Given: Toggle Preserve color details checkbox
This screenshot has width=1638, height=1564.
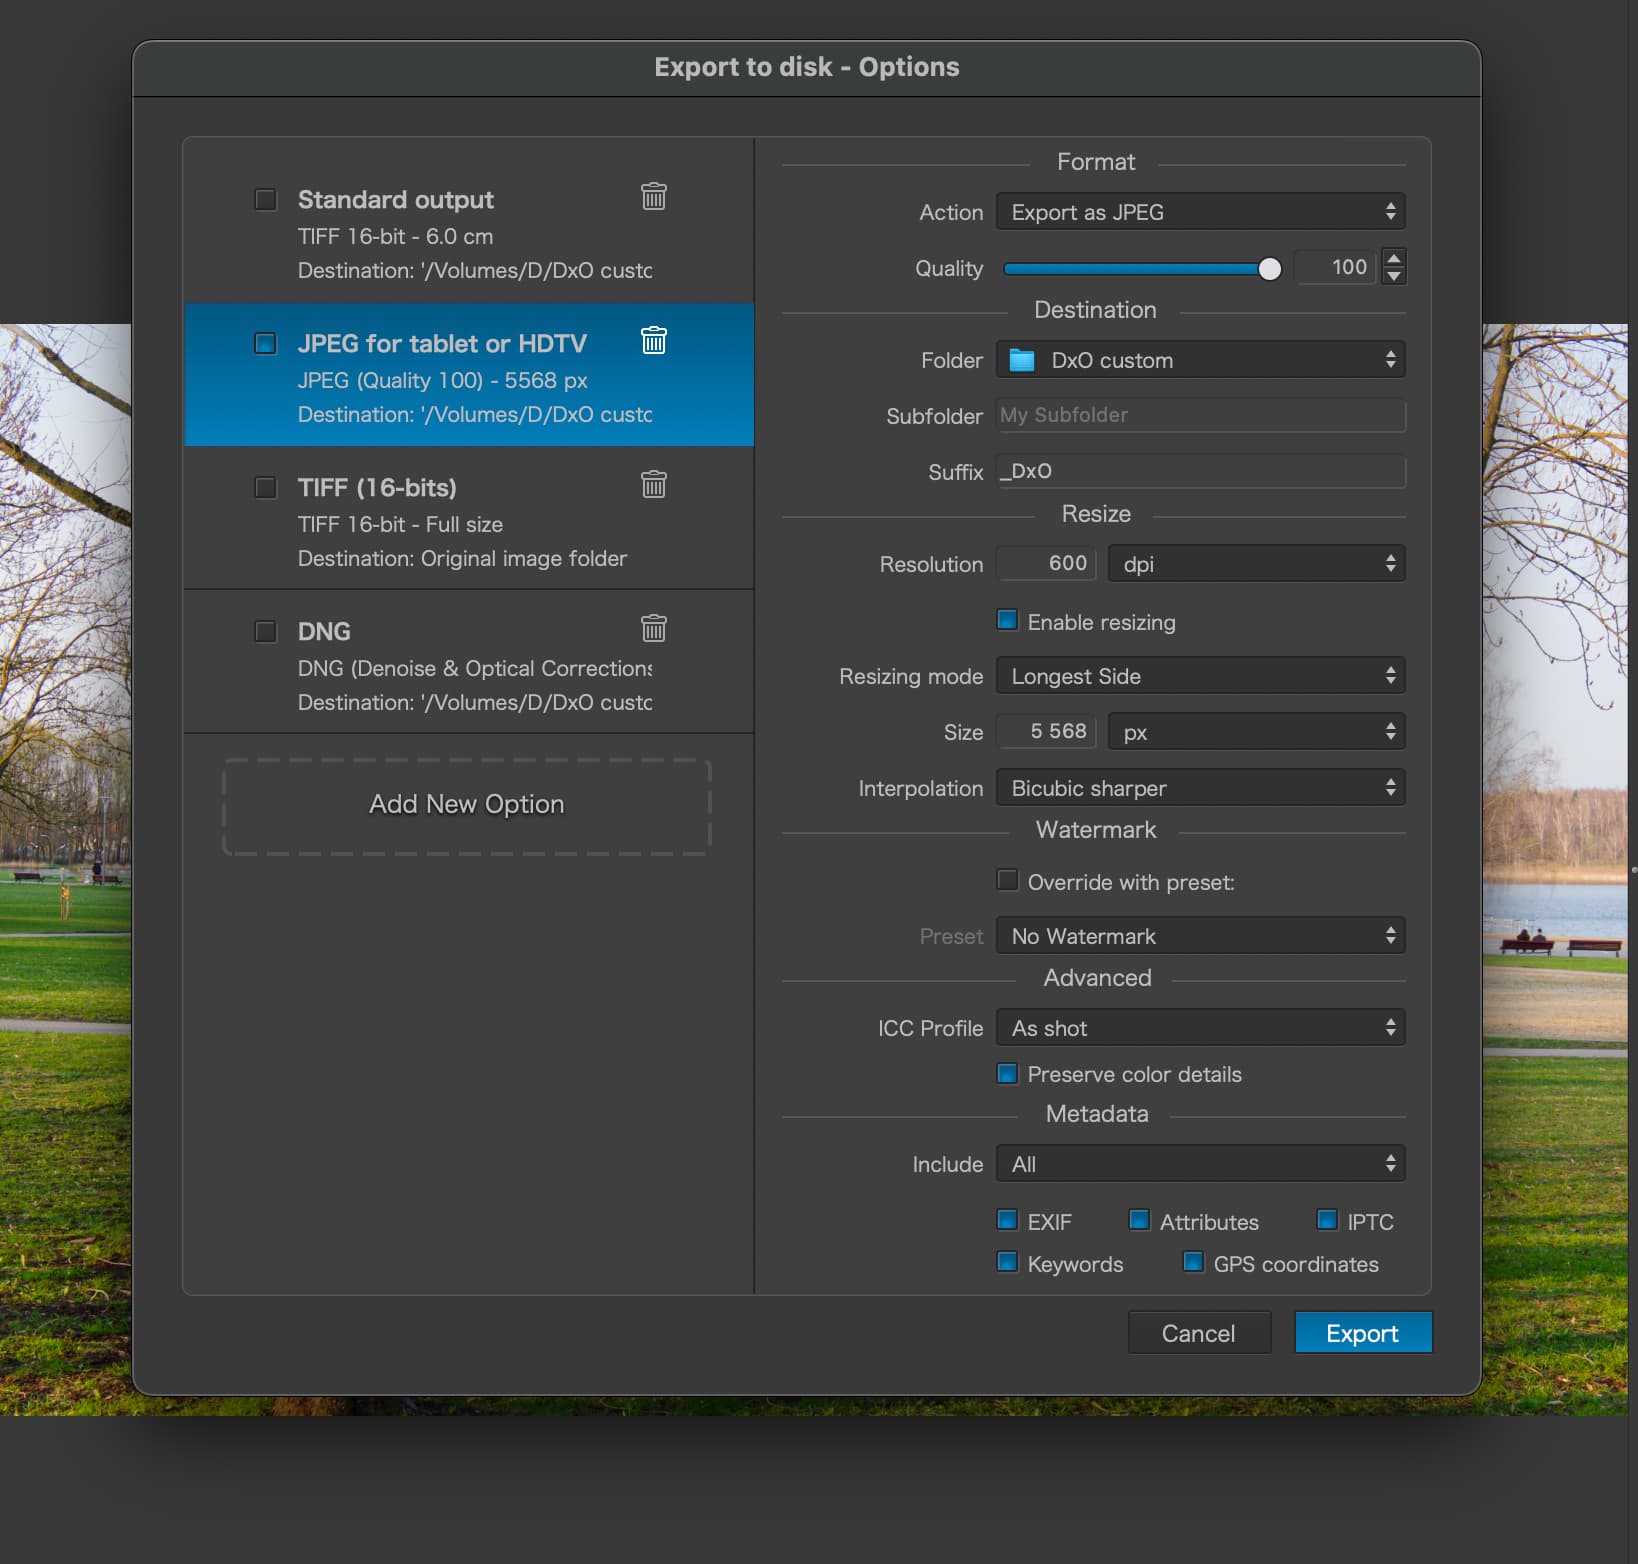Looking at the screenshot, I should pos(1007,1073).
